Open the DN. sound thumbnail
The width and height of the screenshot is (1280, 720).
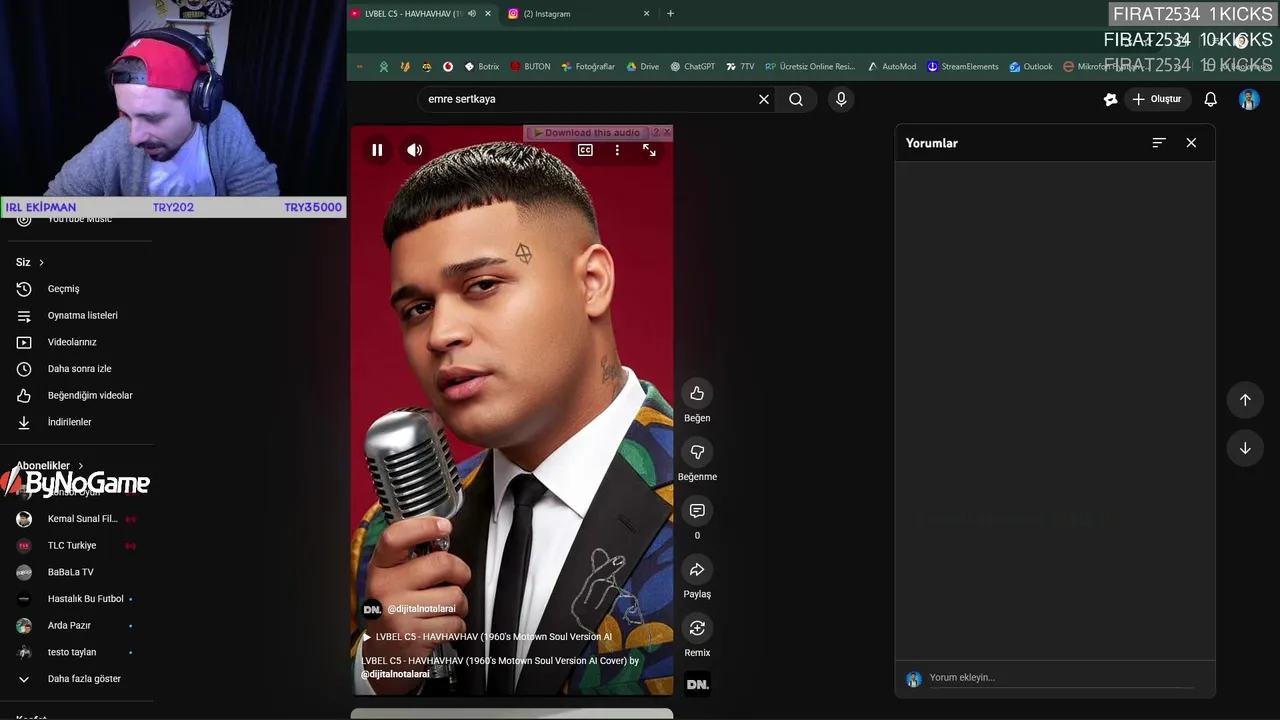pyautogui.click(x=698, y=684)
